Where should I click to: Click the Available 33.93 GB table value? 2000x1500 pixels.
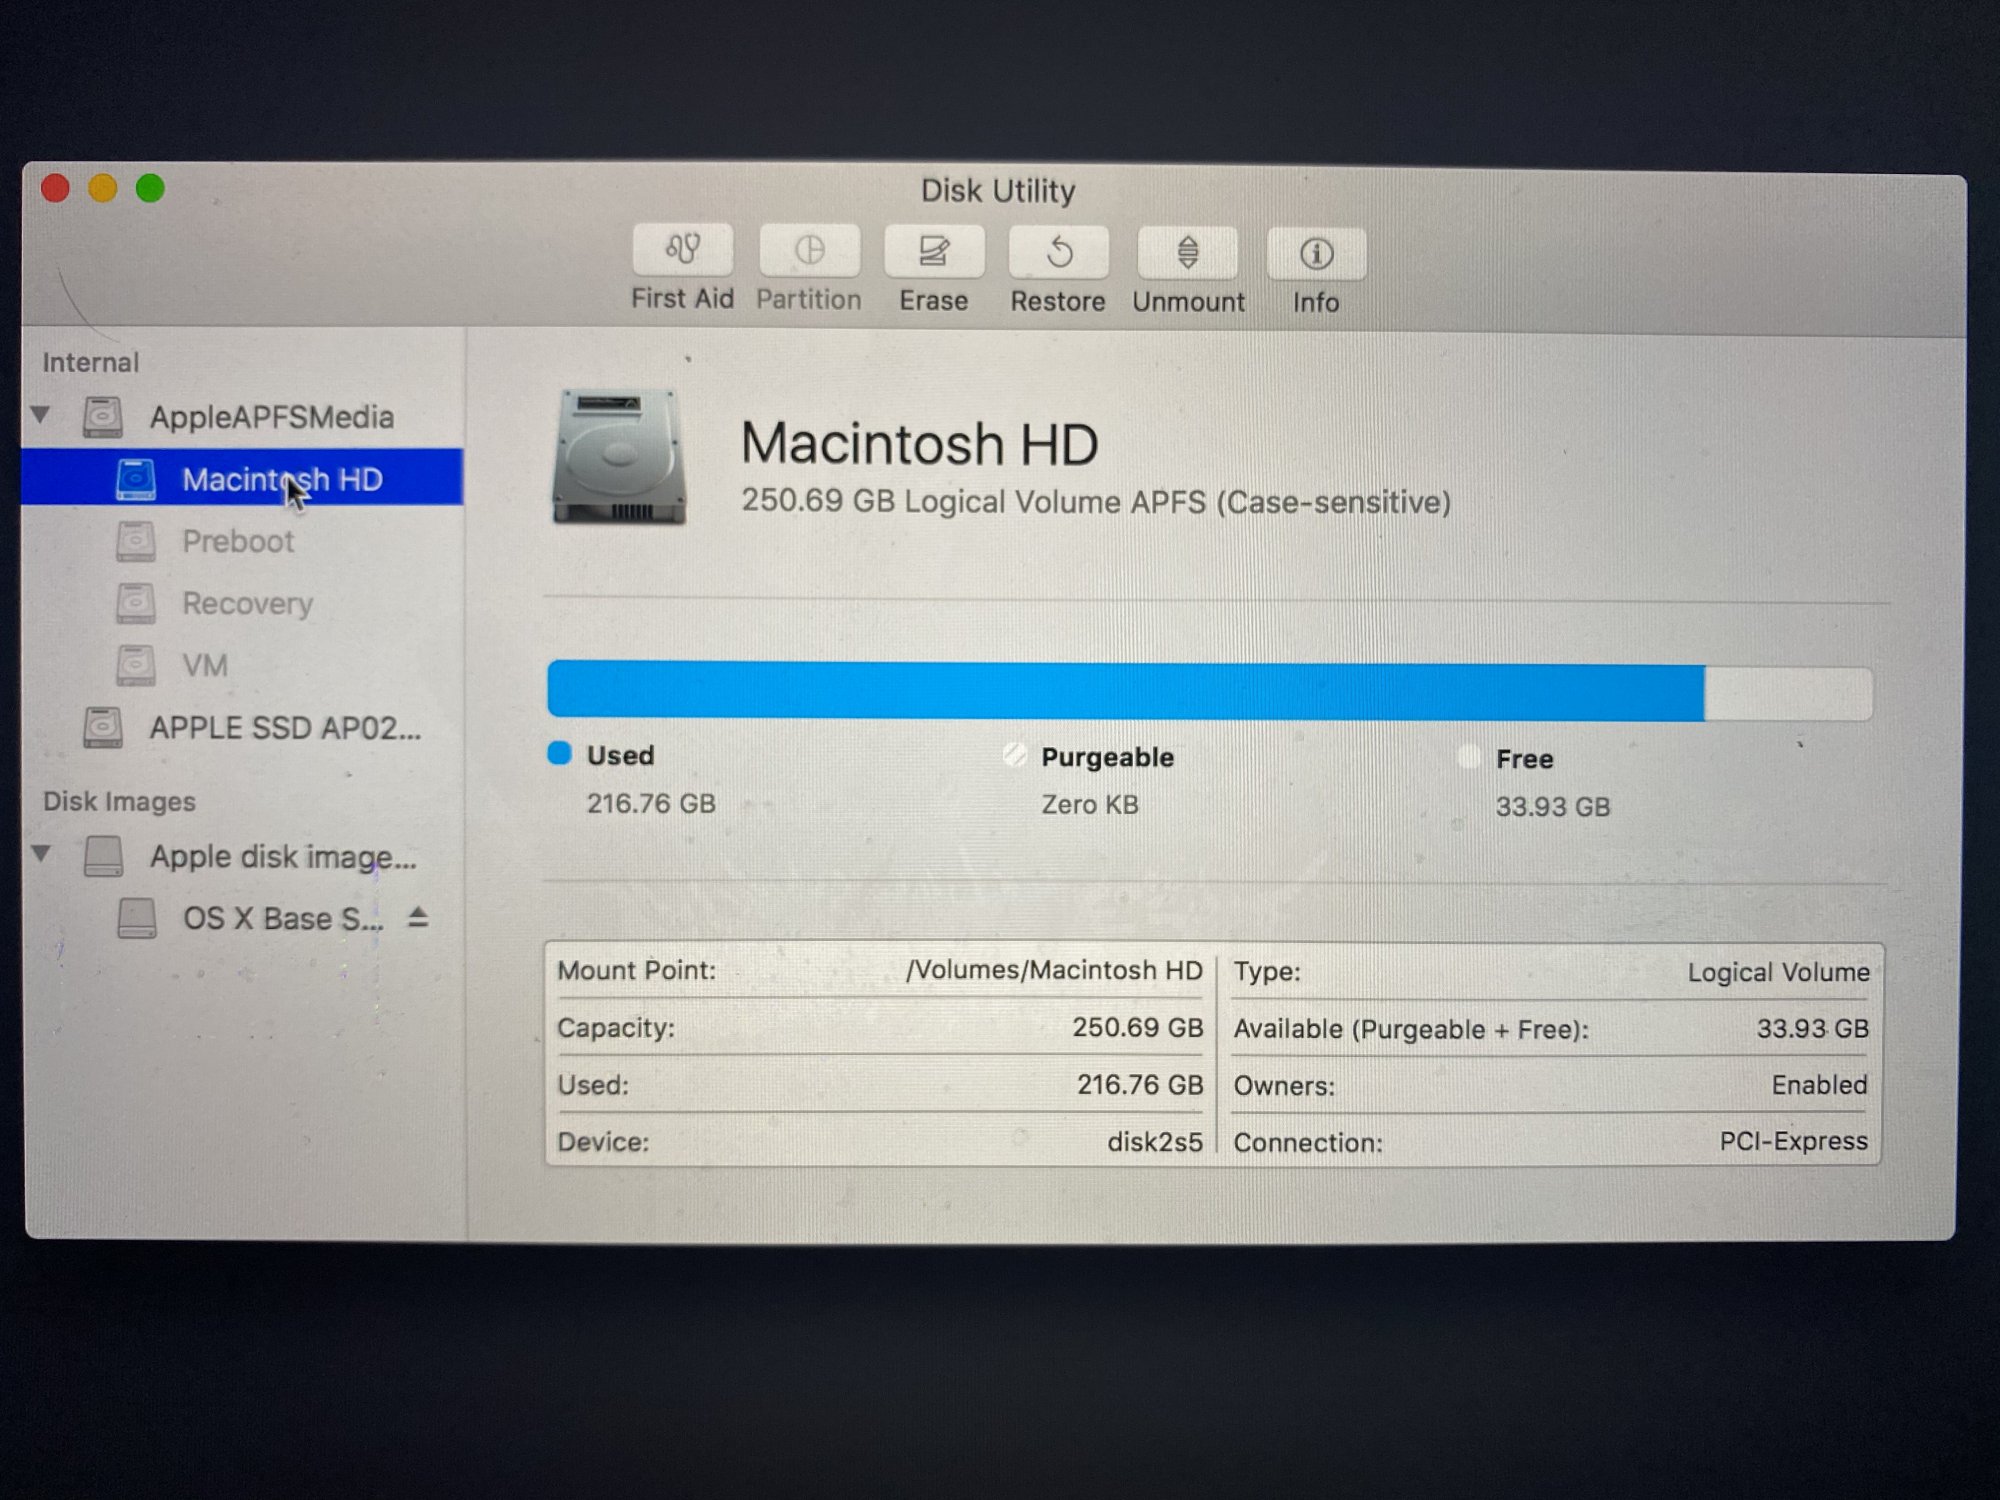pyautogui.click(x=1813, y=1028)
